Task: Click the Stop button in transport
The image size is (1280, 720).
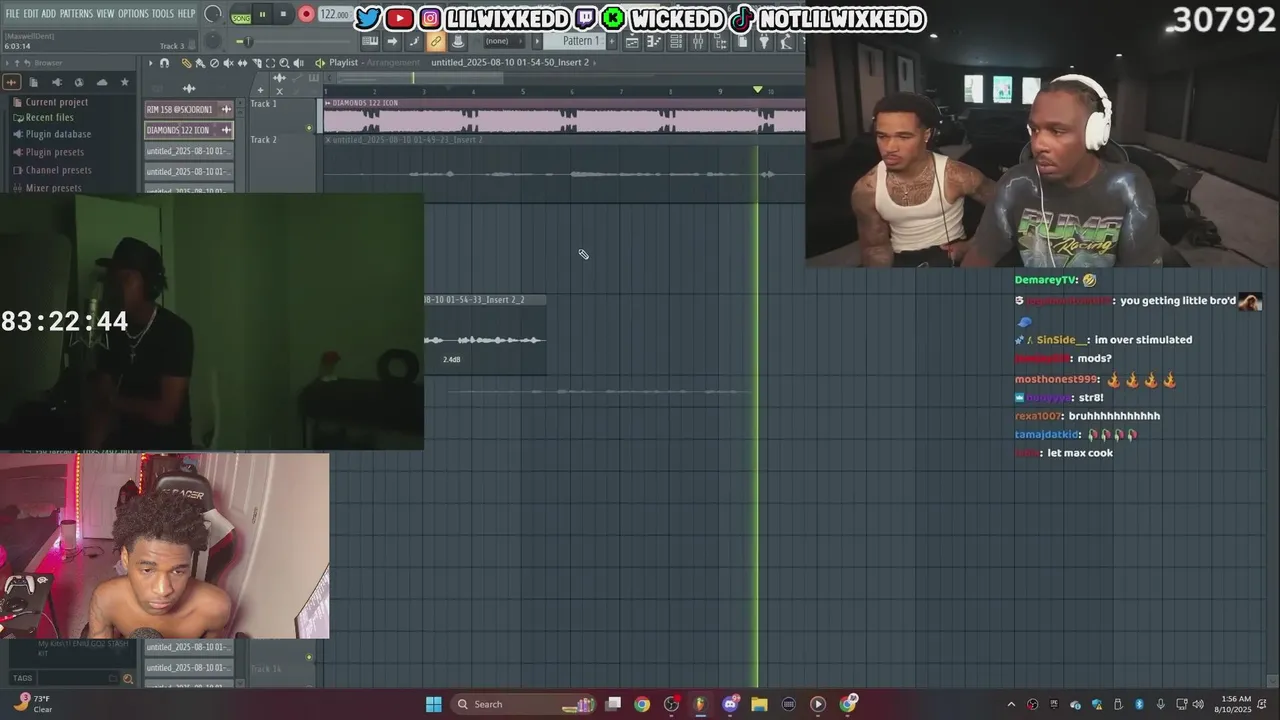Action: click(284, 14)
